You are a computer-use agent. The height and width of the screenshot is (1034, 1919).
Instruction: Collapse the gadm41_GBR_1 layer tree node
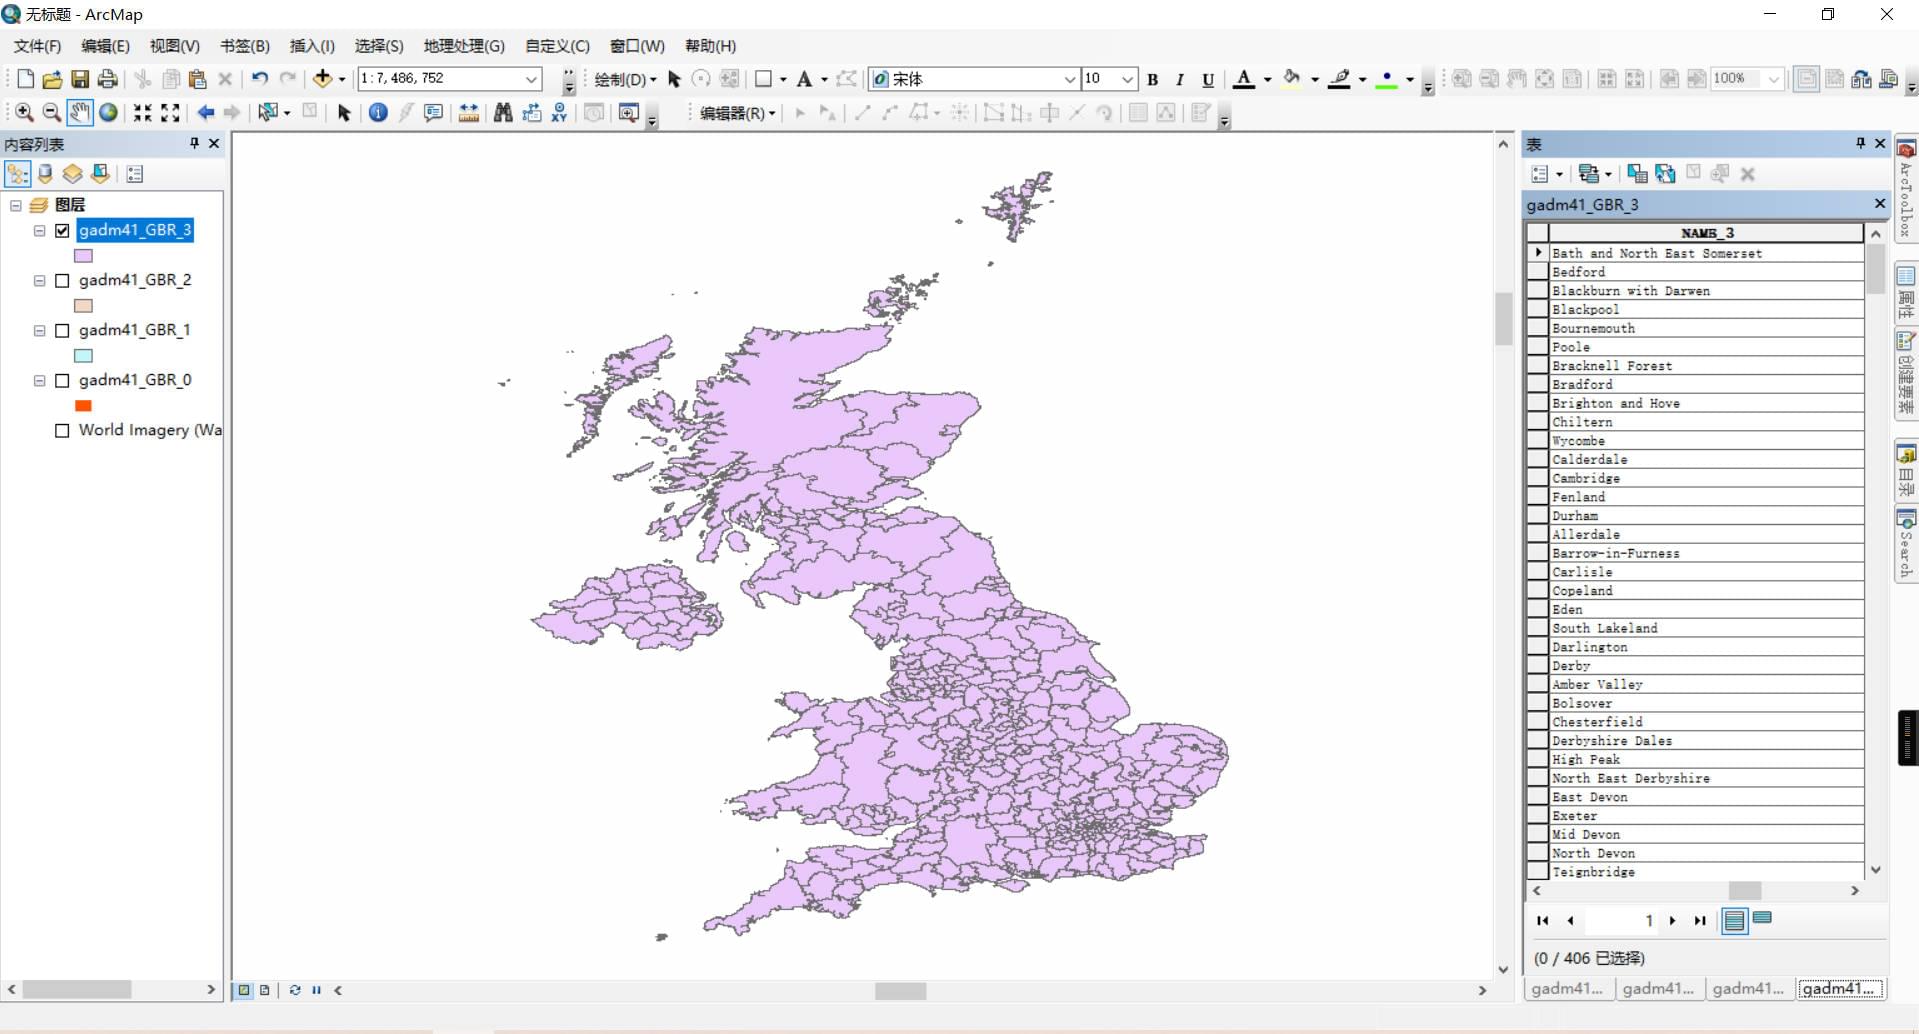coord(40,331)
